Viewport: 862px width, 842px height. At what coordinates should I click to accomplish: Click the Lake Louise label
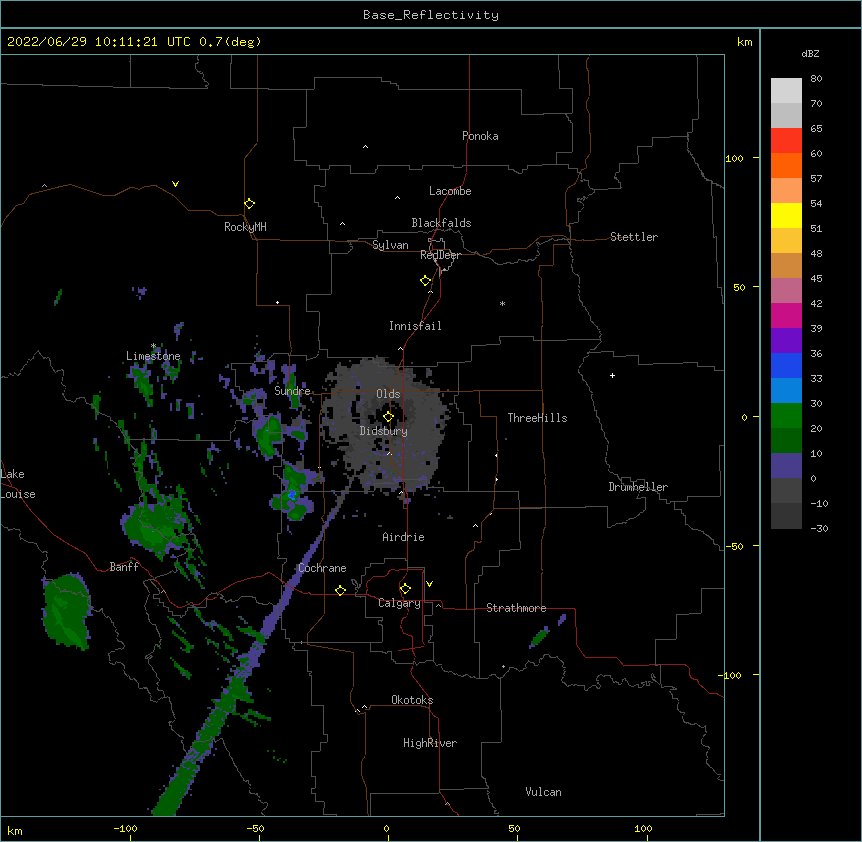(18, 484)
